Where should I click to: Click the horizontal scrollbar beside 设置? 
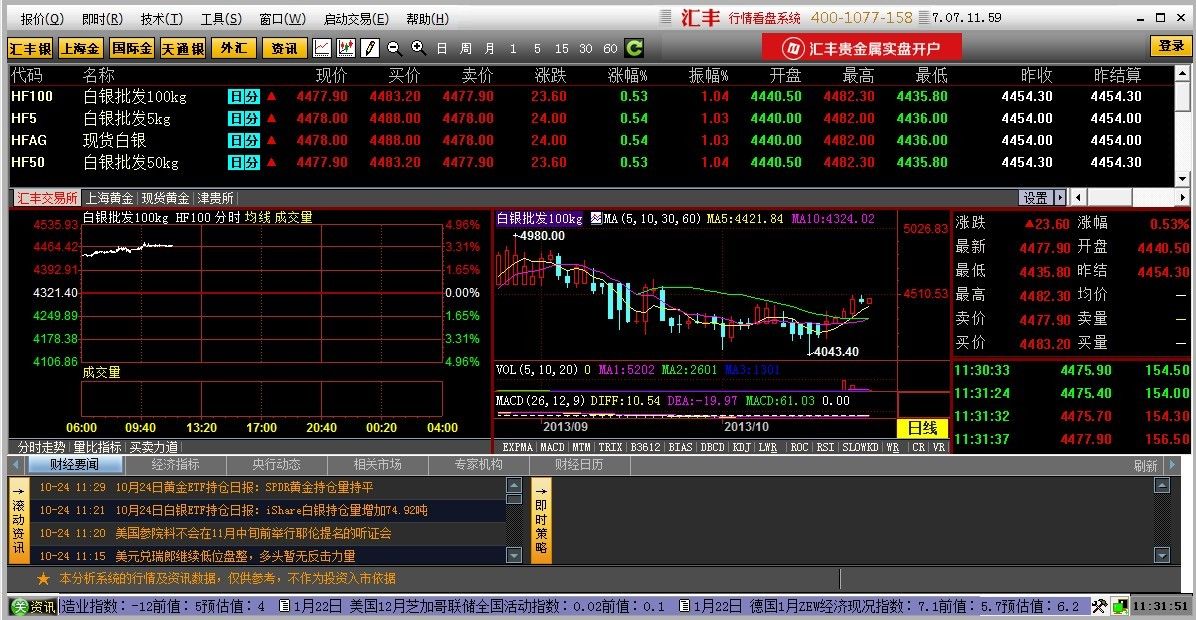pos(1130,198)
